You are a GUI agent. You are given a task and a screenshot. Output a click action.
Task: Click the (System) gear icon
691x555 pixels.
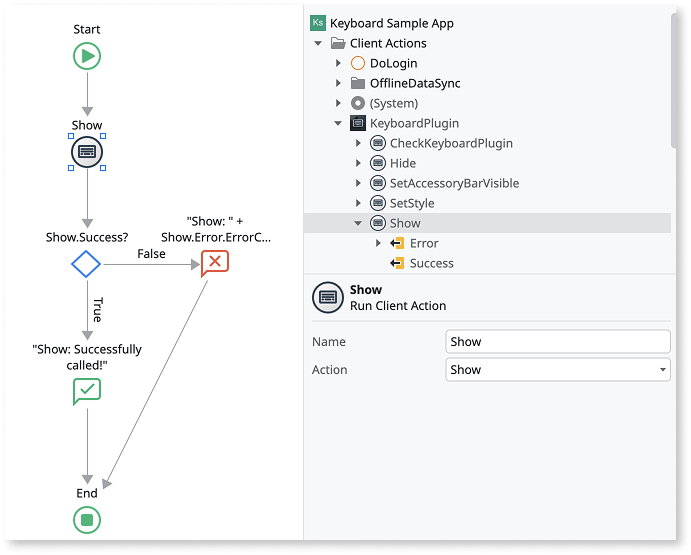[x=358, y=103]
